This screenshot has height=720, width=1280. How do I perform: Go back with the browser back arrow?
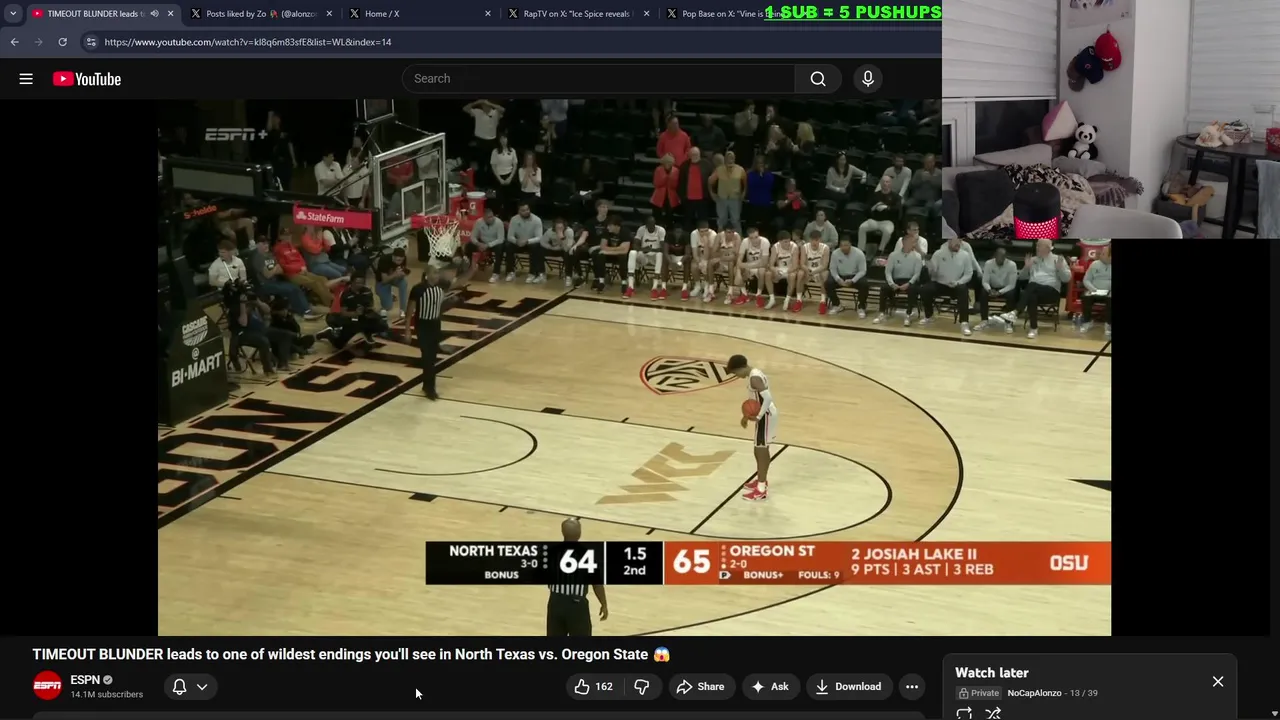(14, 42)
